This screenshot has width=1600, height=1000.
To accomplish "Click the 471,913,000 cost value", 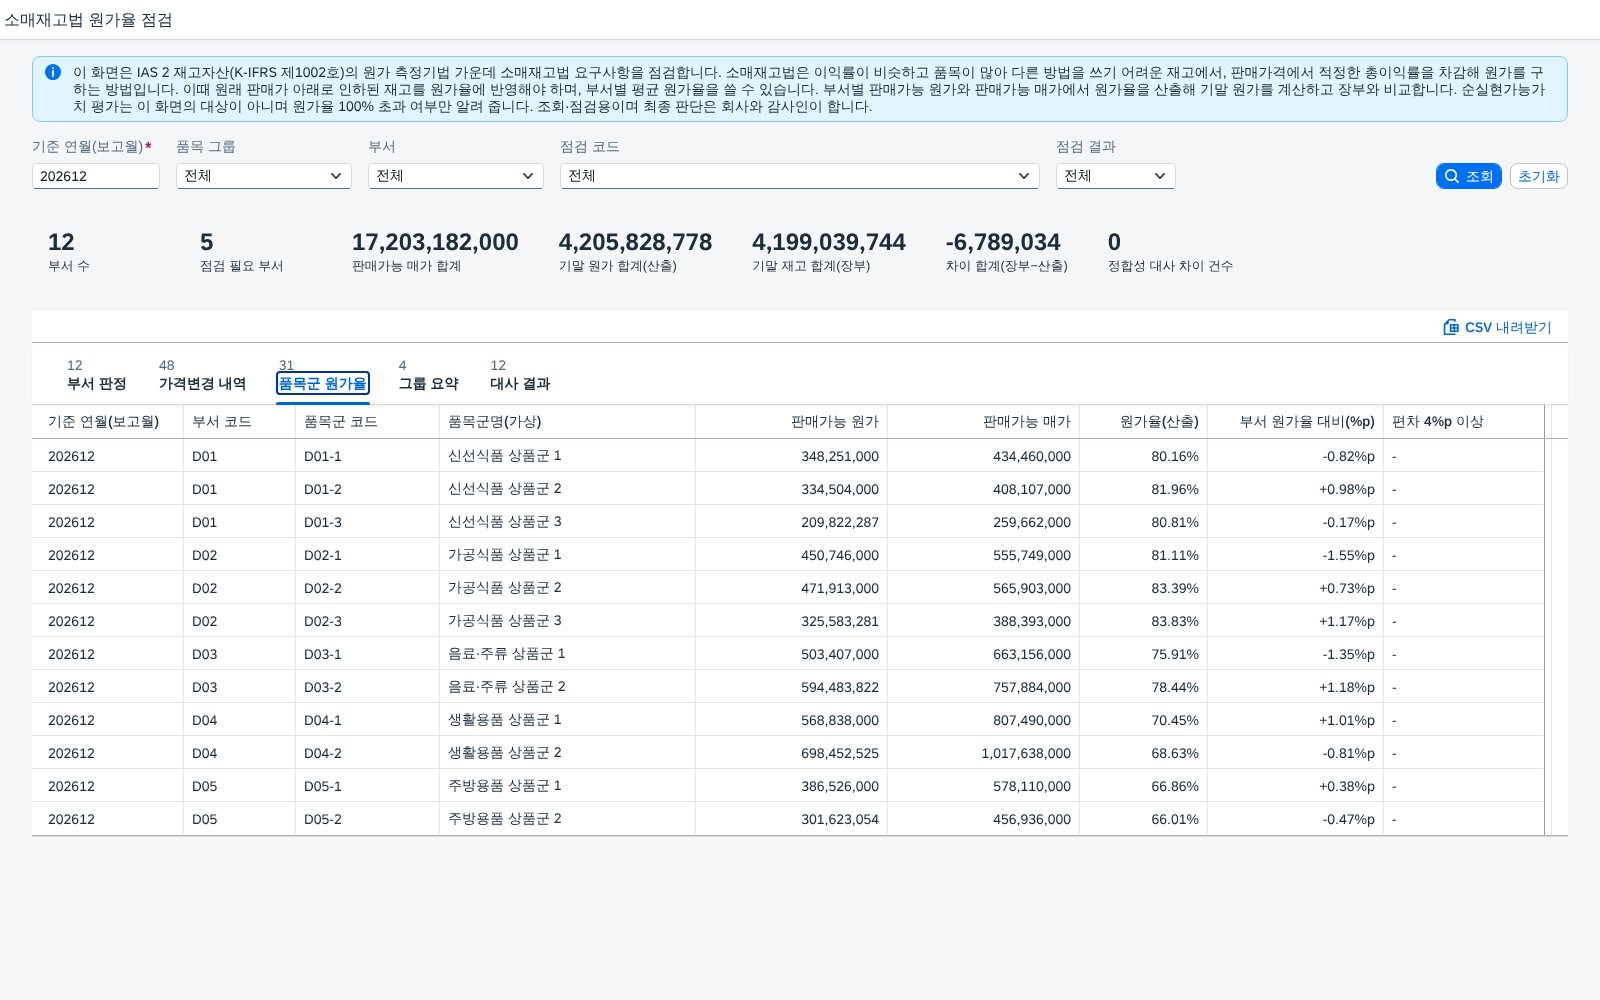I will [x=840, y=588].
